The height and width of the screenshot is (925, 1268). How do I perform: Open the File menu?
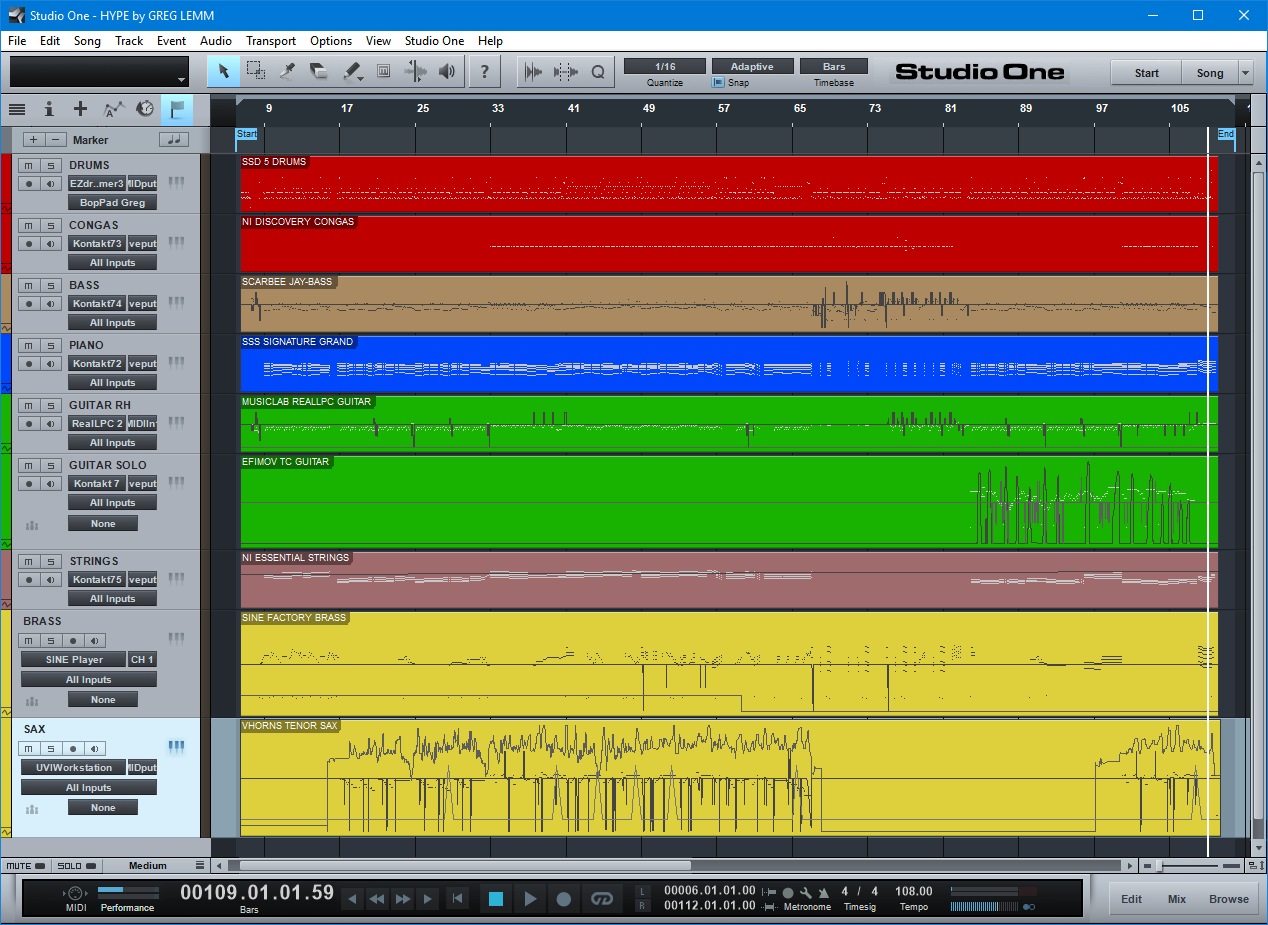tap(17, 41)
